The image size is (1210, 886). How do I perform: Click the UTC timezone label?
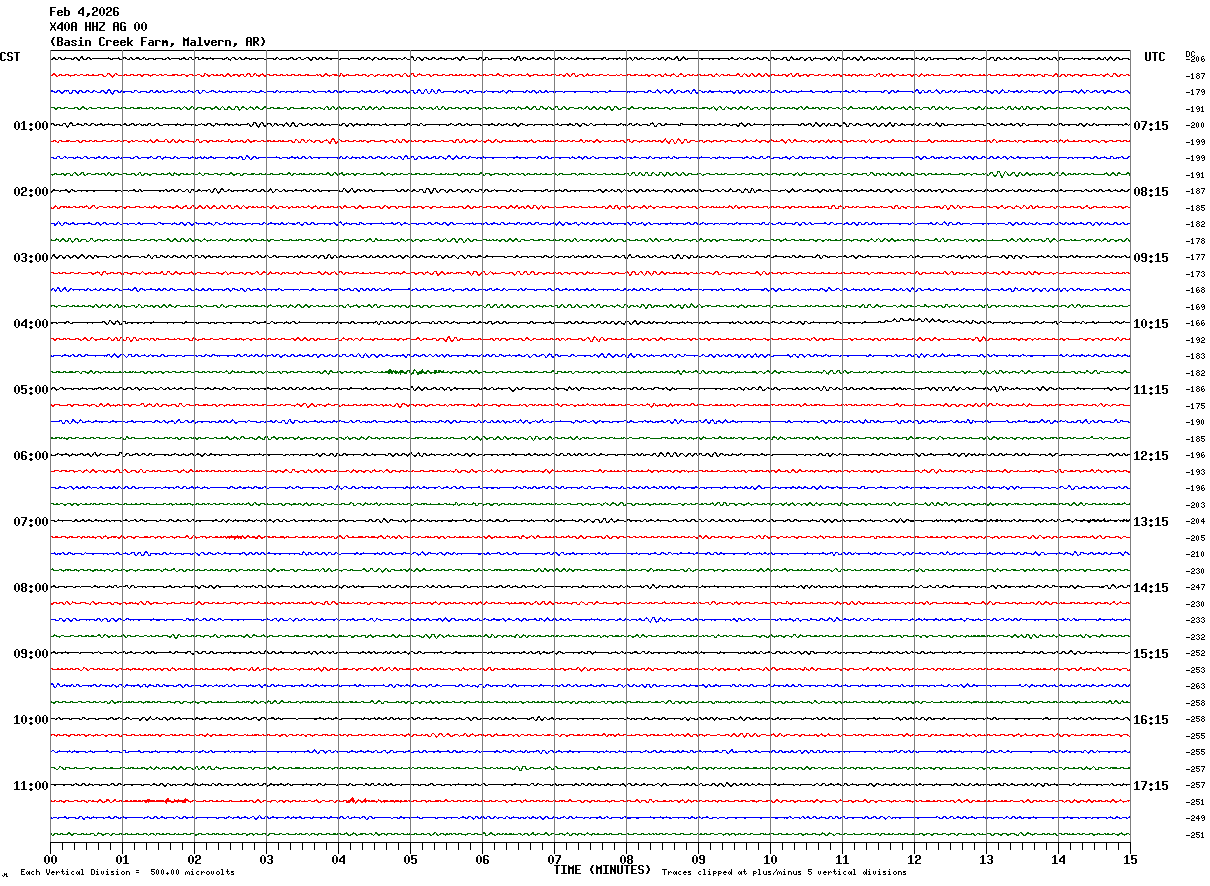click(1155, 57)
